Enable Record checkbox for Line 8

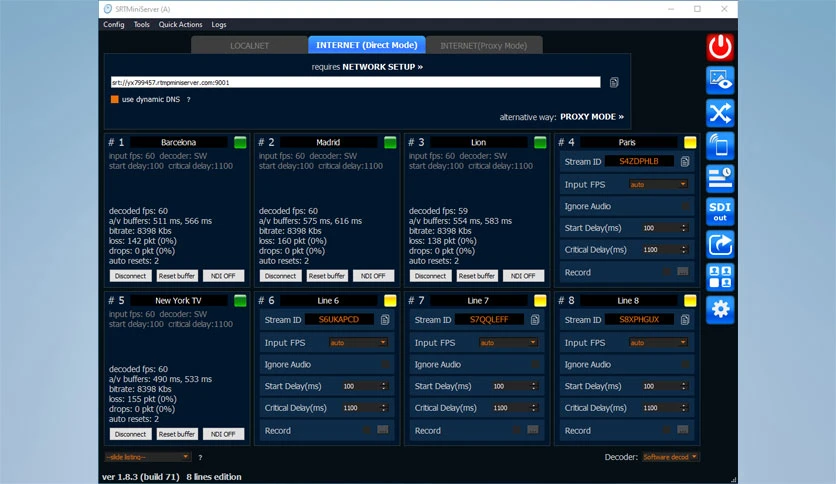click(x=666, y=430)
